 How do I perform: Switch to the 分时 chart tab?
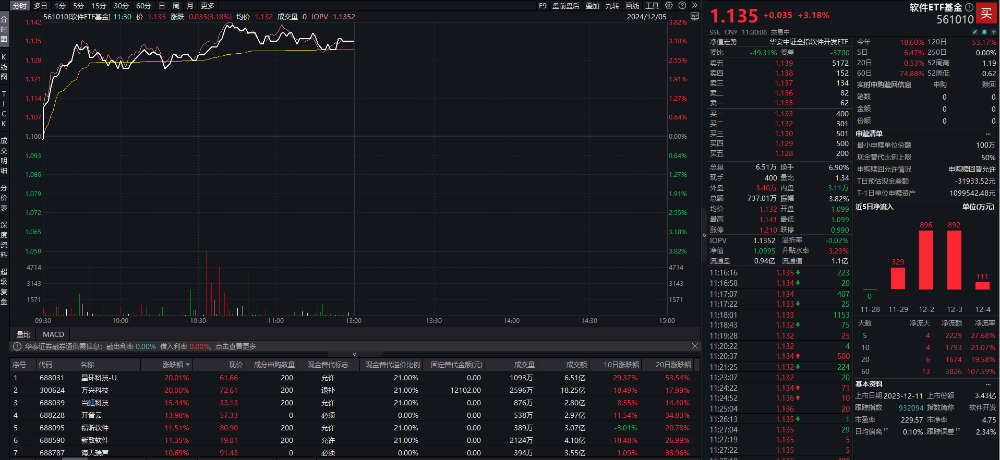coord(19,5)
